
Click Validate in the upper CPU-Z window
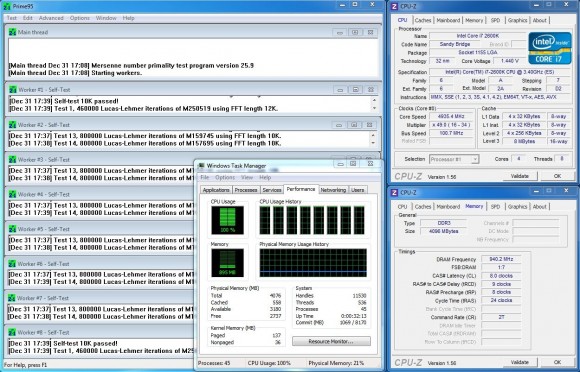click(519, 176)
